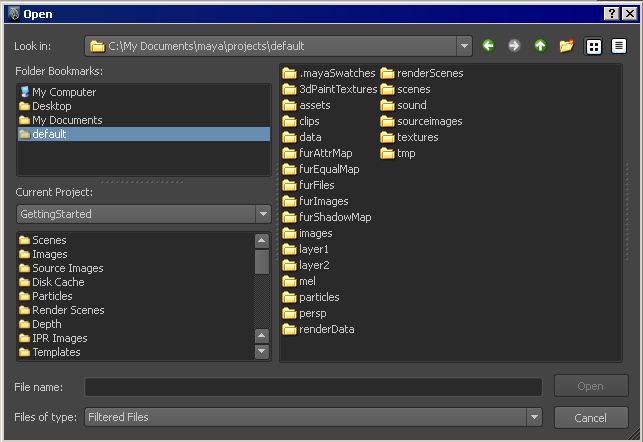Select the particles folder in file list
The height and width of the screenshot is (442, 643).
pyautogui.click(x=311, y=297)
